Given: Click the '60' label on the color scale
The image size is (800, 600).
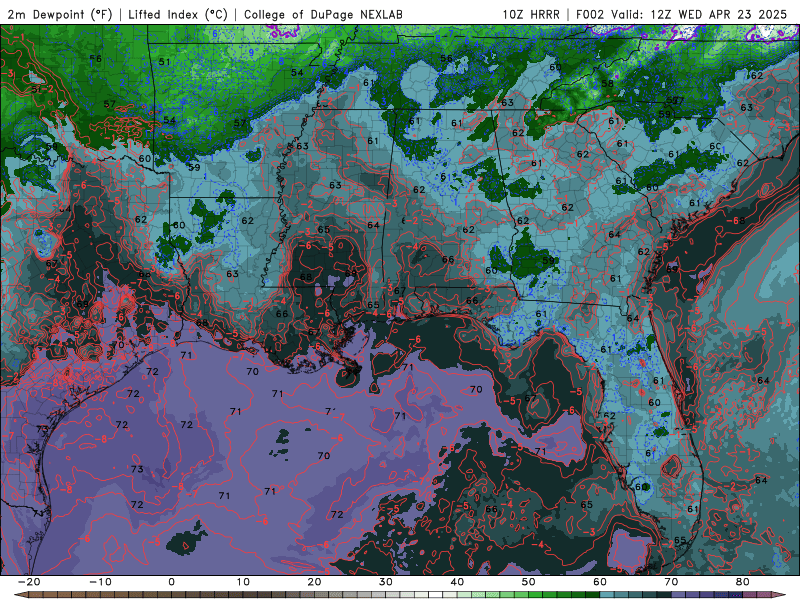Looking at the screenshot, I should 600,582.
